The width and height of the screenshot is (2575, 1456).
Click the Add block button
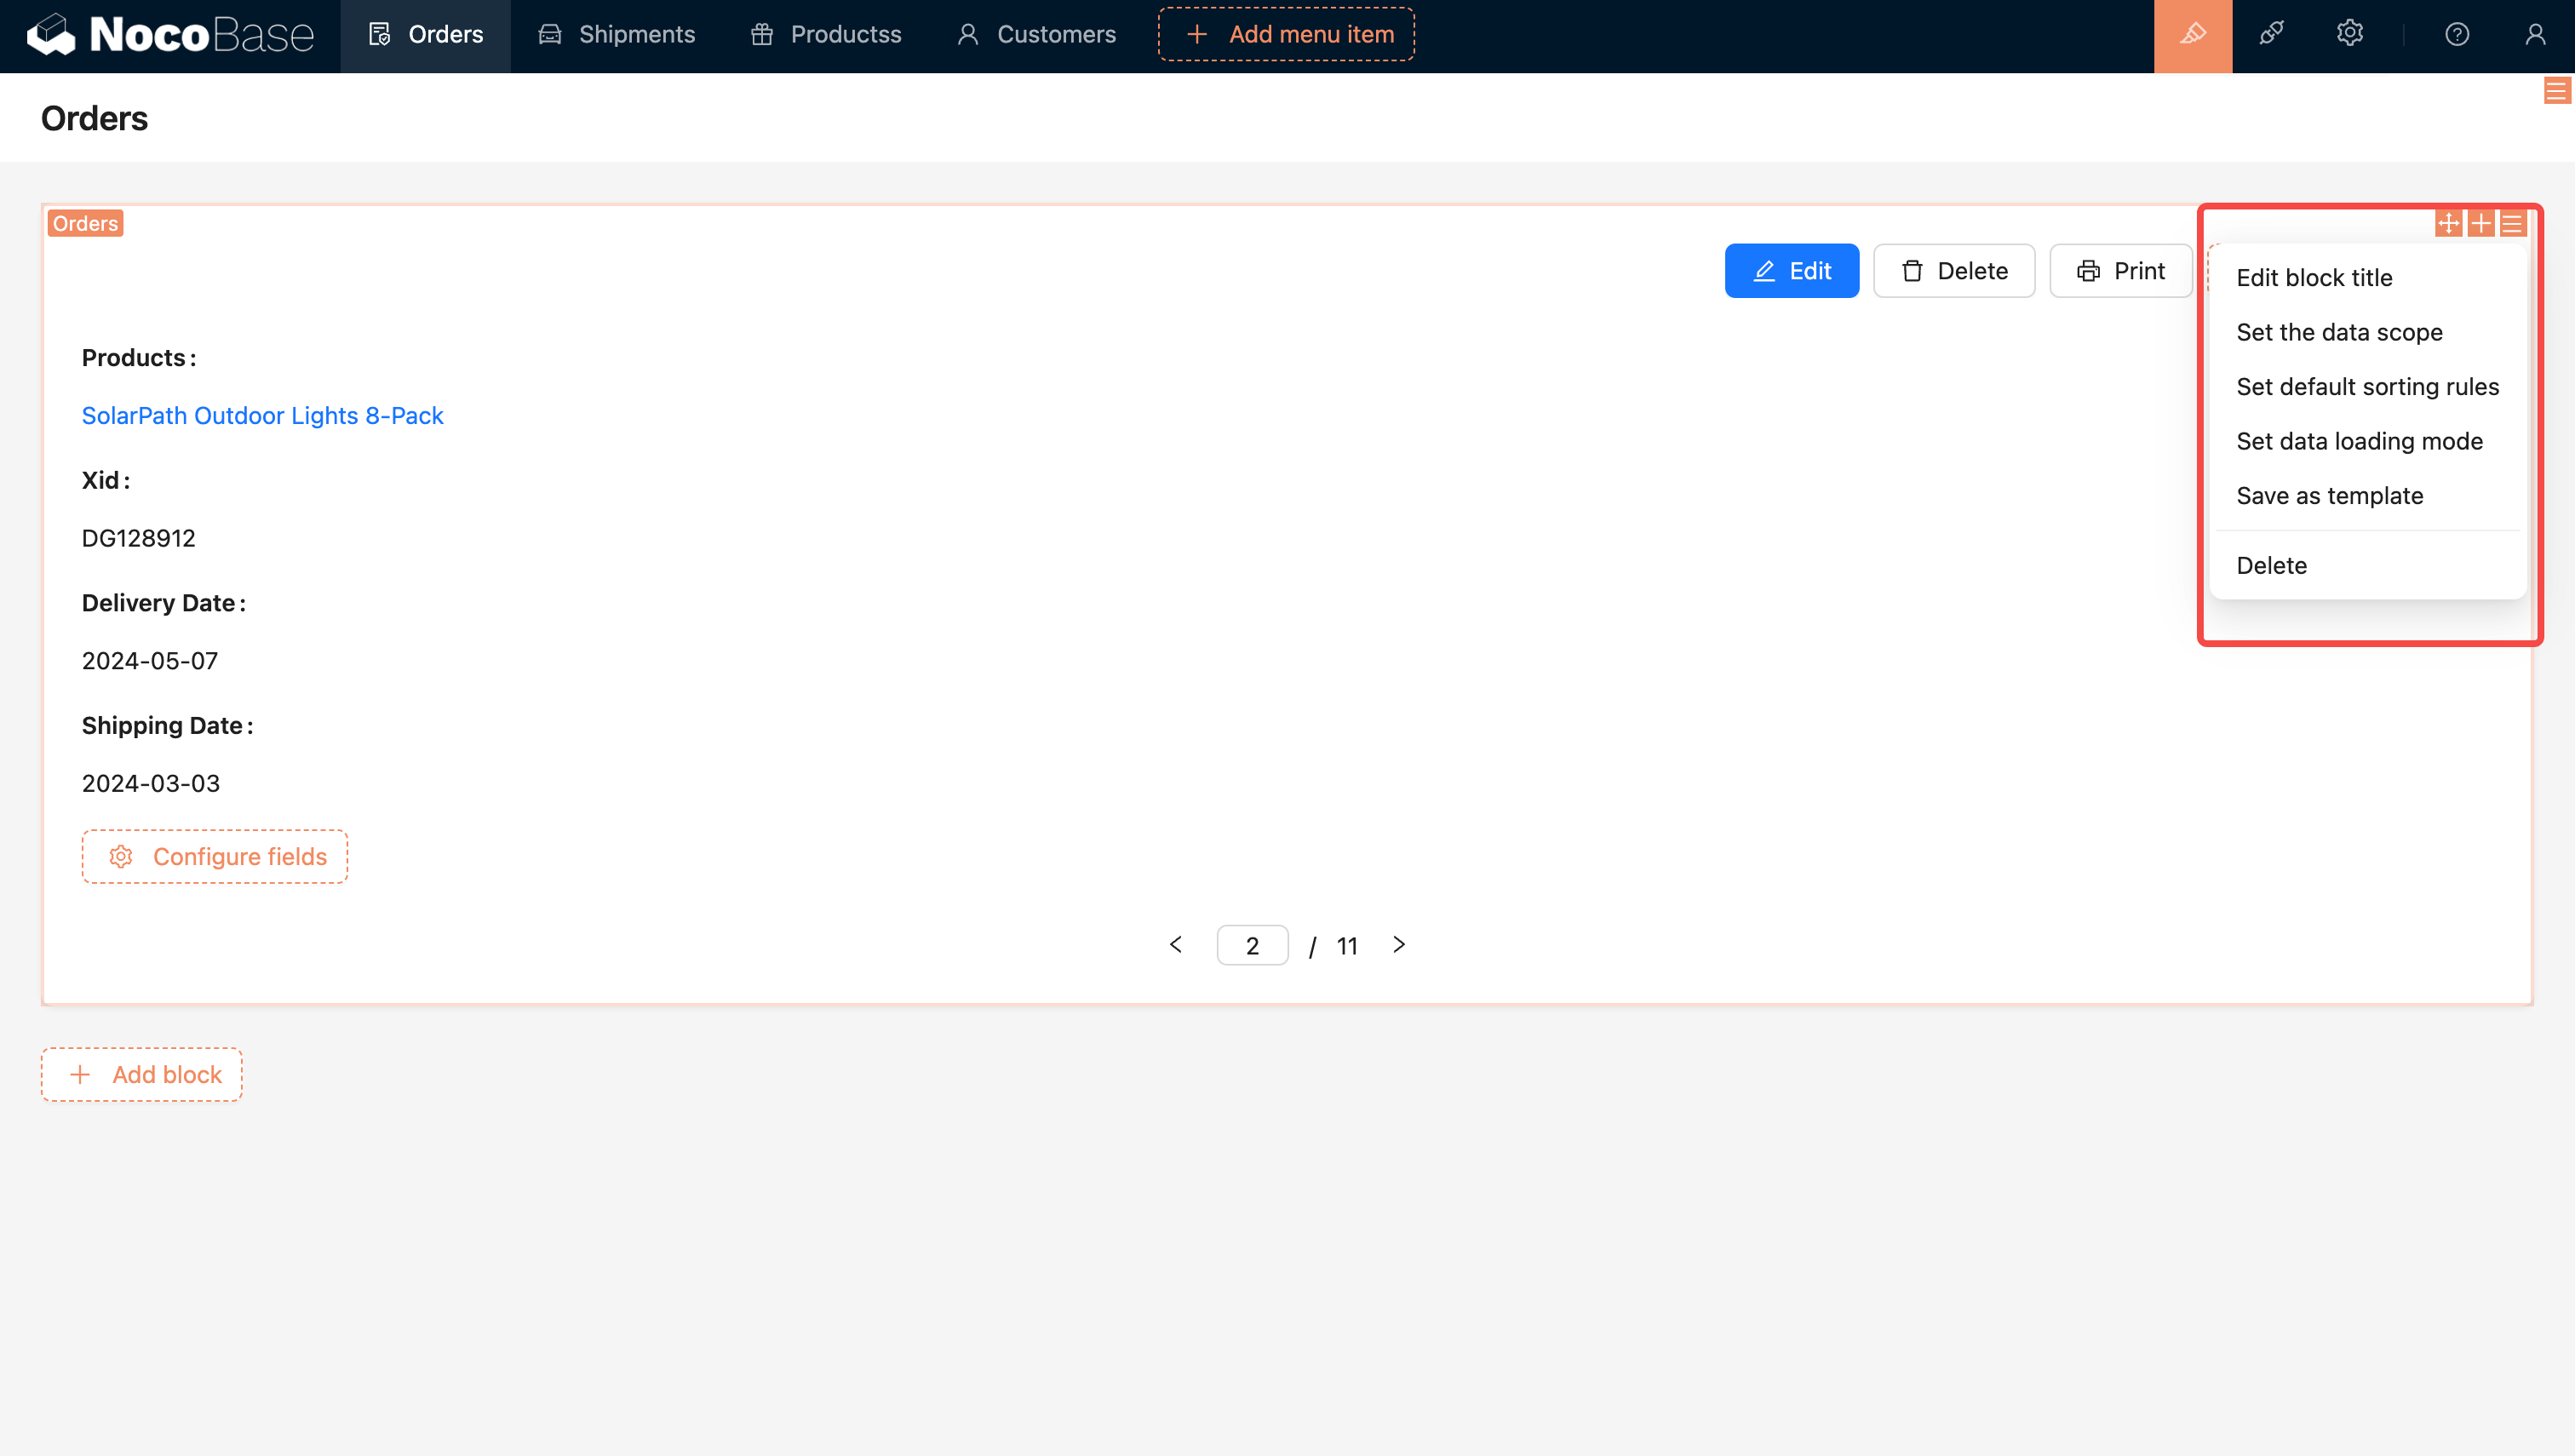(x=142, y=1074)
